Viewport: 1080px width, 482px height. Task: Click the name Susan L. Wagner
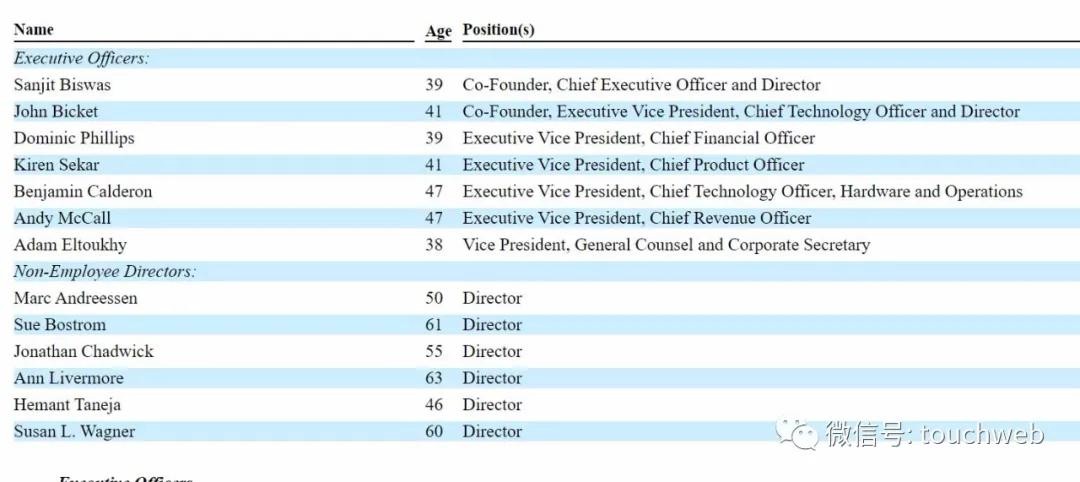74,431
